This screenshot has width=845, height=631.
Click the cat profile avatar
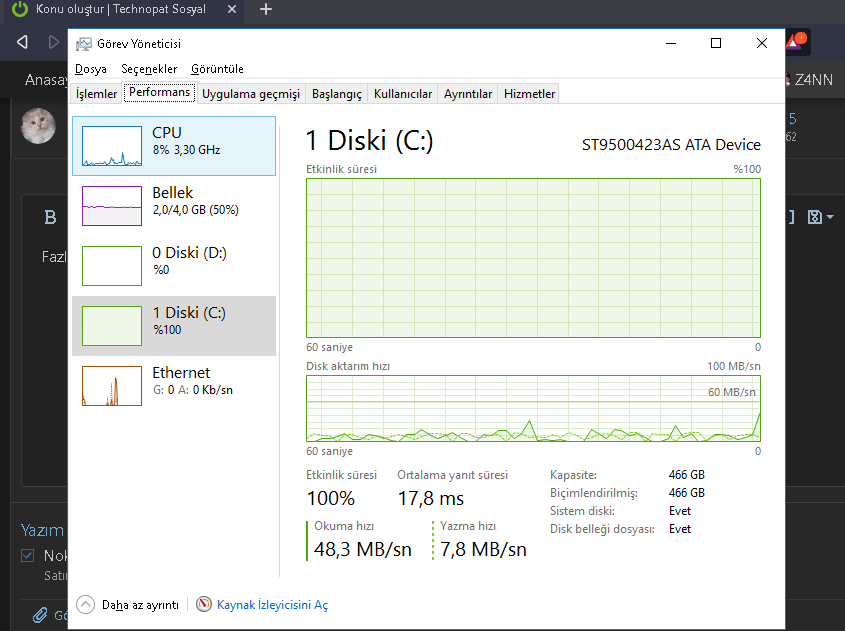pyautogui.click(x=38, y=127)
